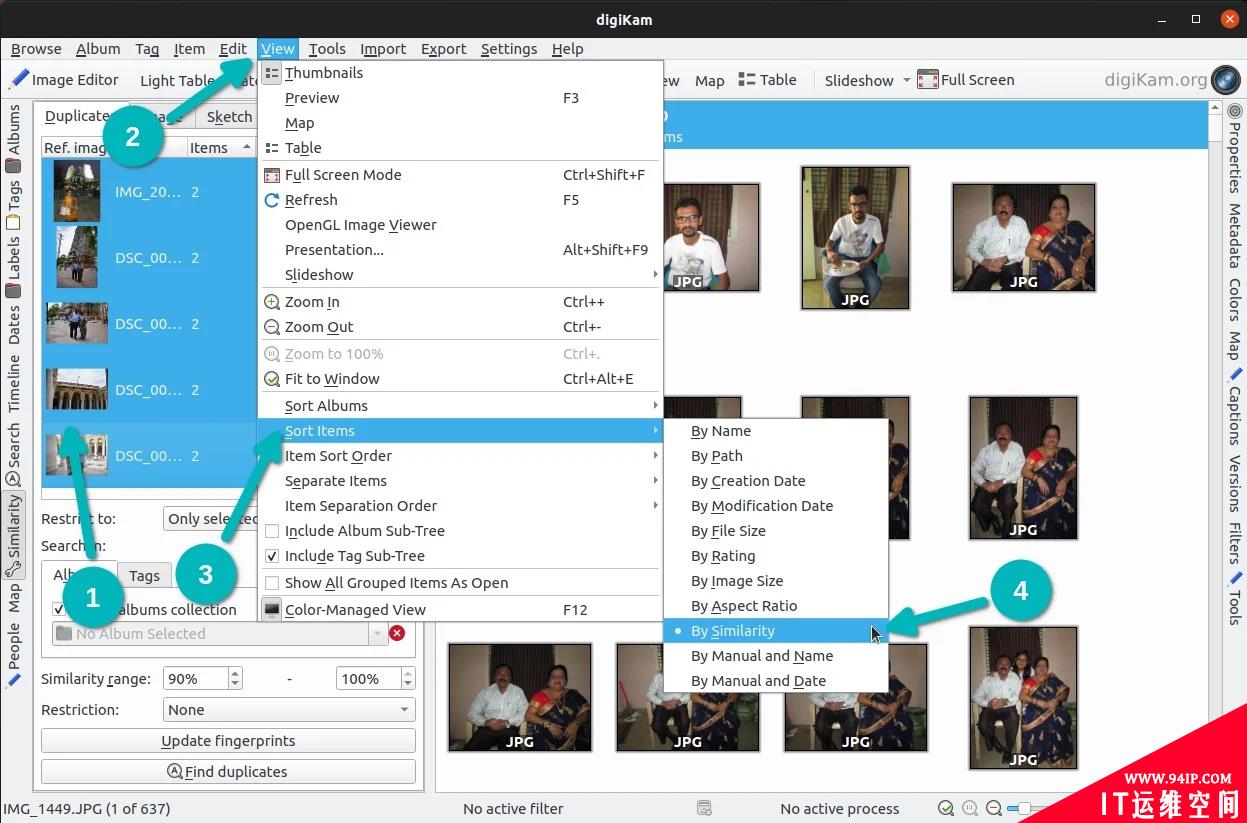Image resolution: width=1247 pixels, height=823 pixels.
Task: Switch to the Similarity sidebar panel
Action: (14, 536)
